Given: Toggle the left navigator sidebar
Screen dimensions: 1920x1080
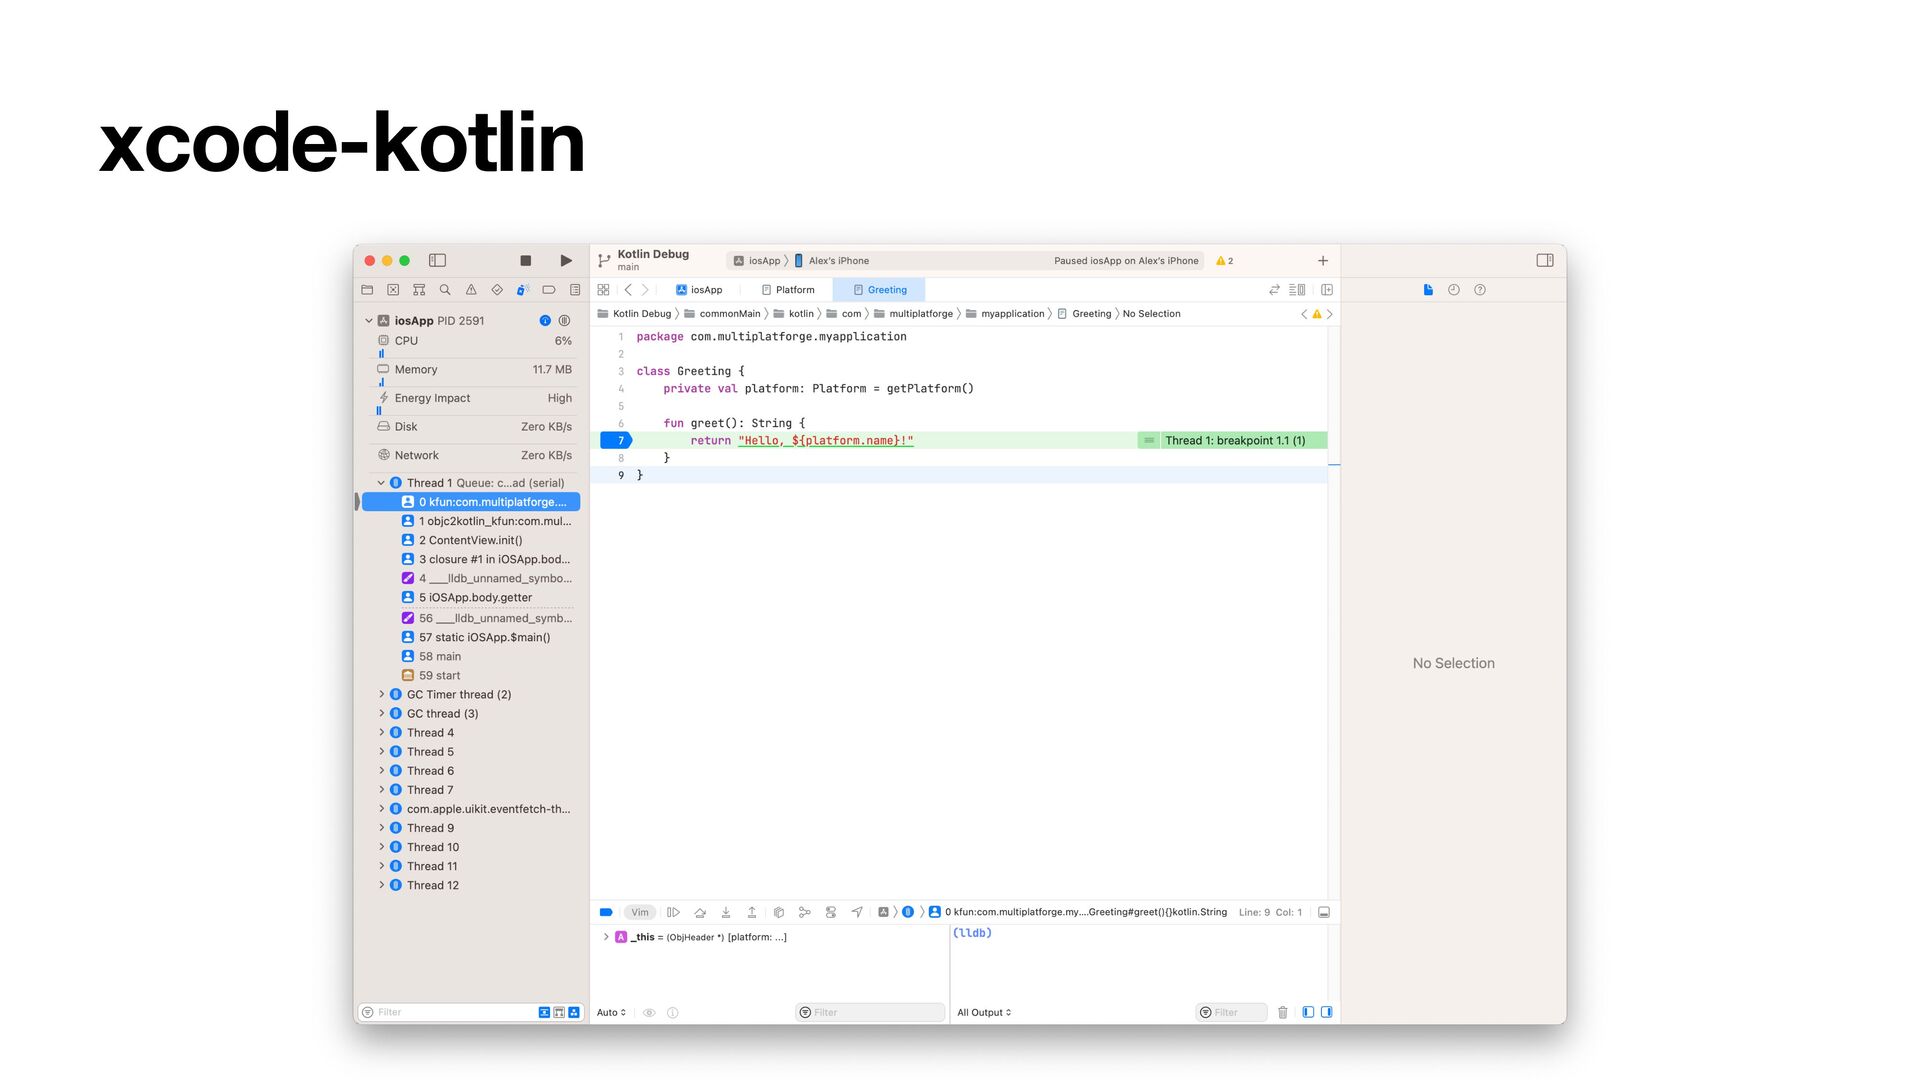Looking at the screenshot, I should [437, 261].
